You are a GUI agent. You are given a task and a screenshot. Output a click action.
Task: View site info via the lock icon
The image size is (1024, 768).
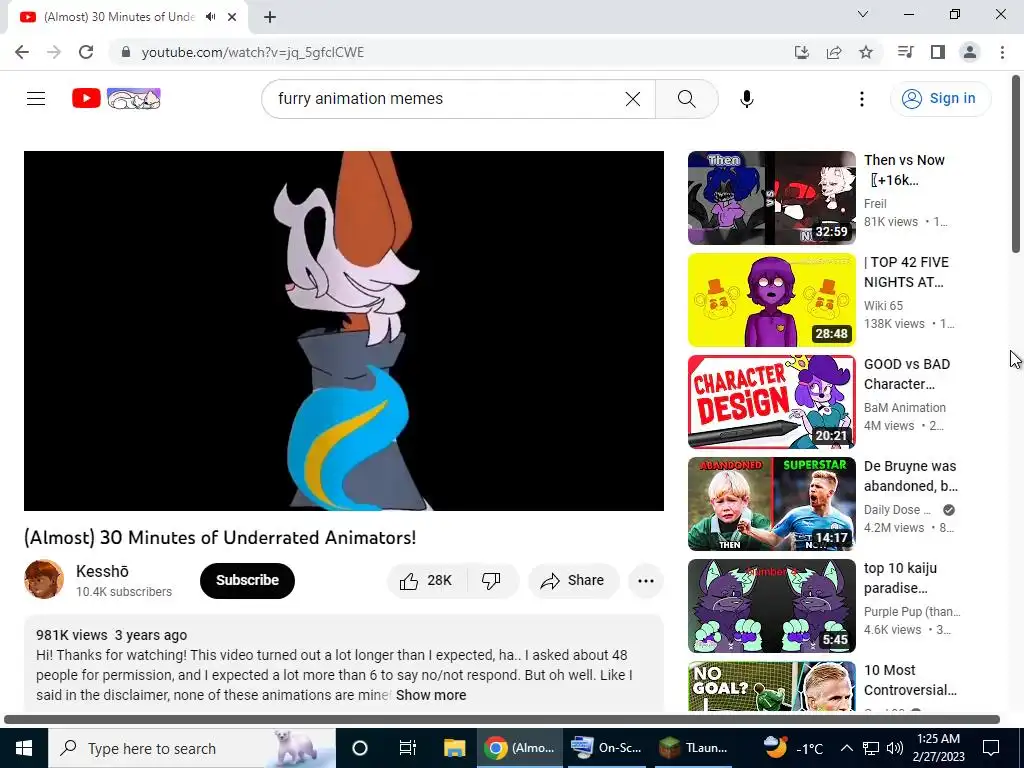point(126,52)
